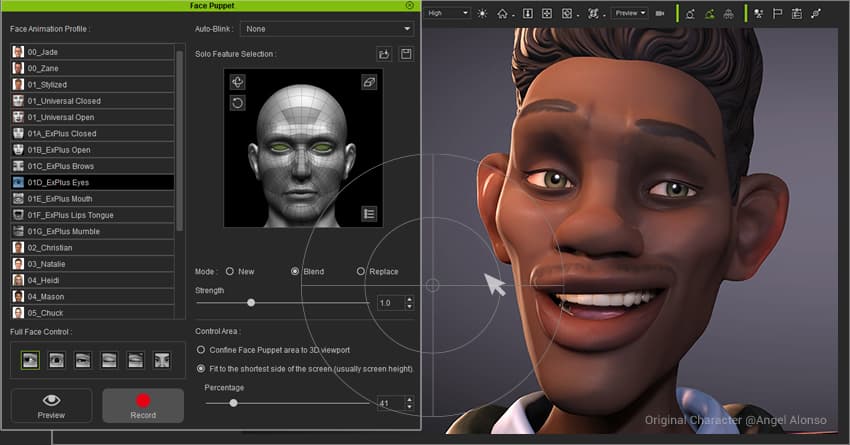This screenshot has height=445, width=850.
Task: Click the flag icon in top toolbar
Action: tap(777, 14)
